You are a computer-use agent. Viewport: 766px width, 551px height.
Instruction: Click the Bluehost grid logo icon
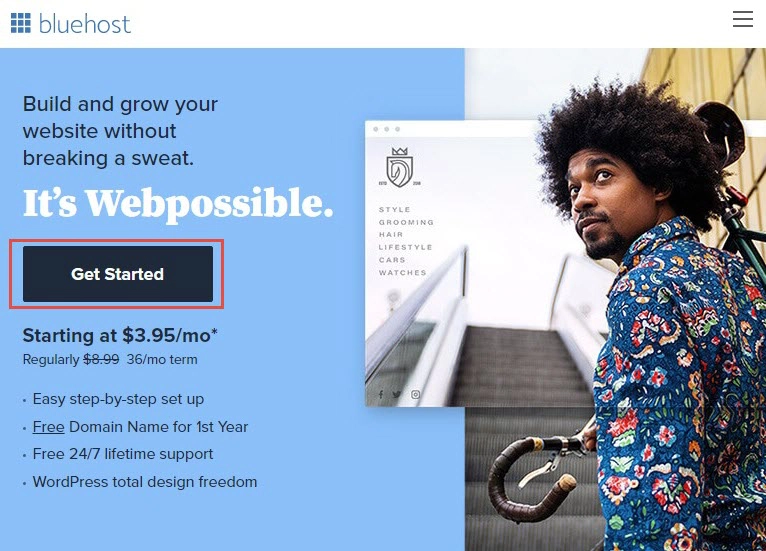(21, 23)
